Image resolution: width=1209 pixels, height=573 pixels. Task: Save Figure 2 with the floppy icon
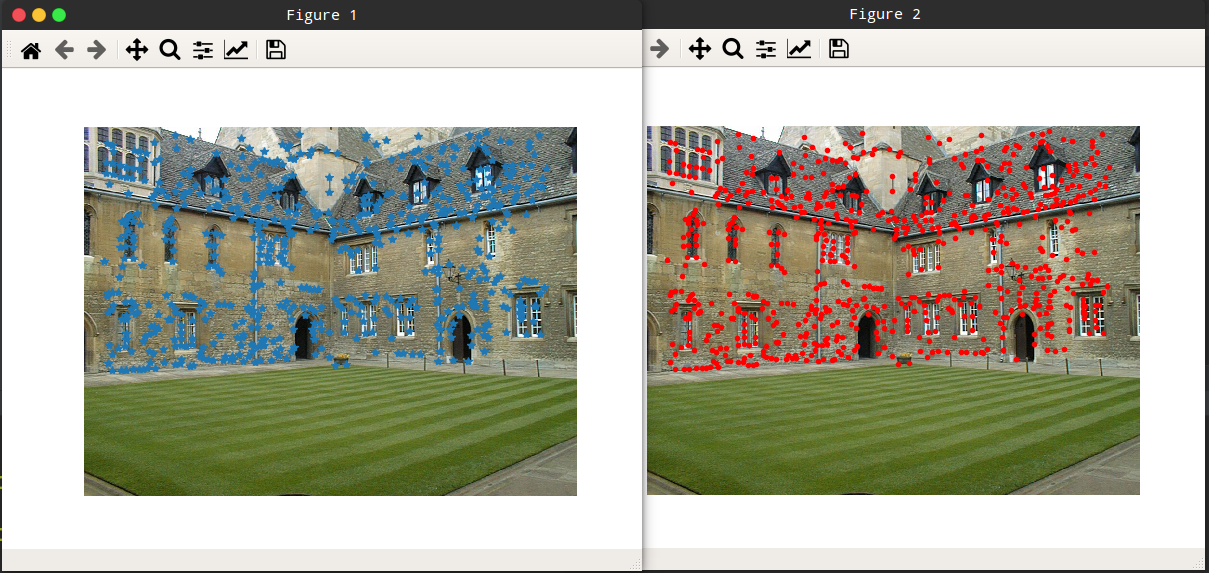pos(839,49)
